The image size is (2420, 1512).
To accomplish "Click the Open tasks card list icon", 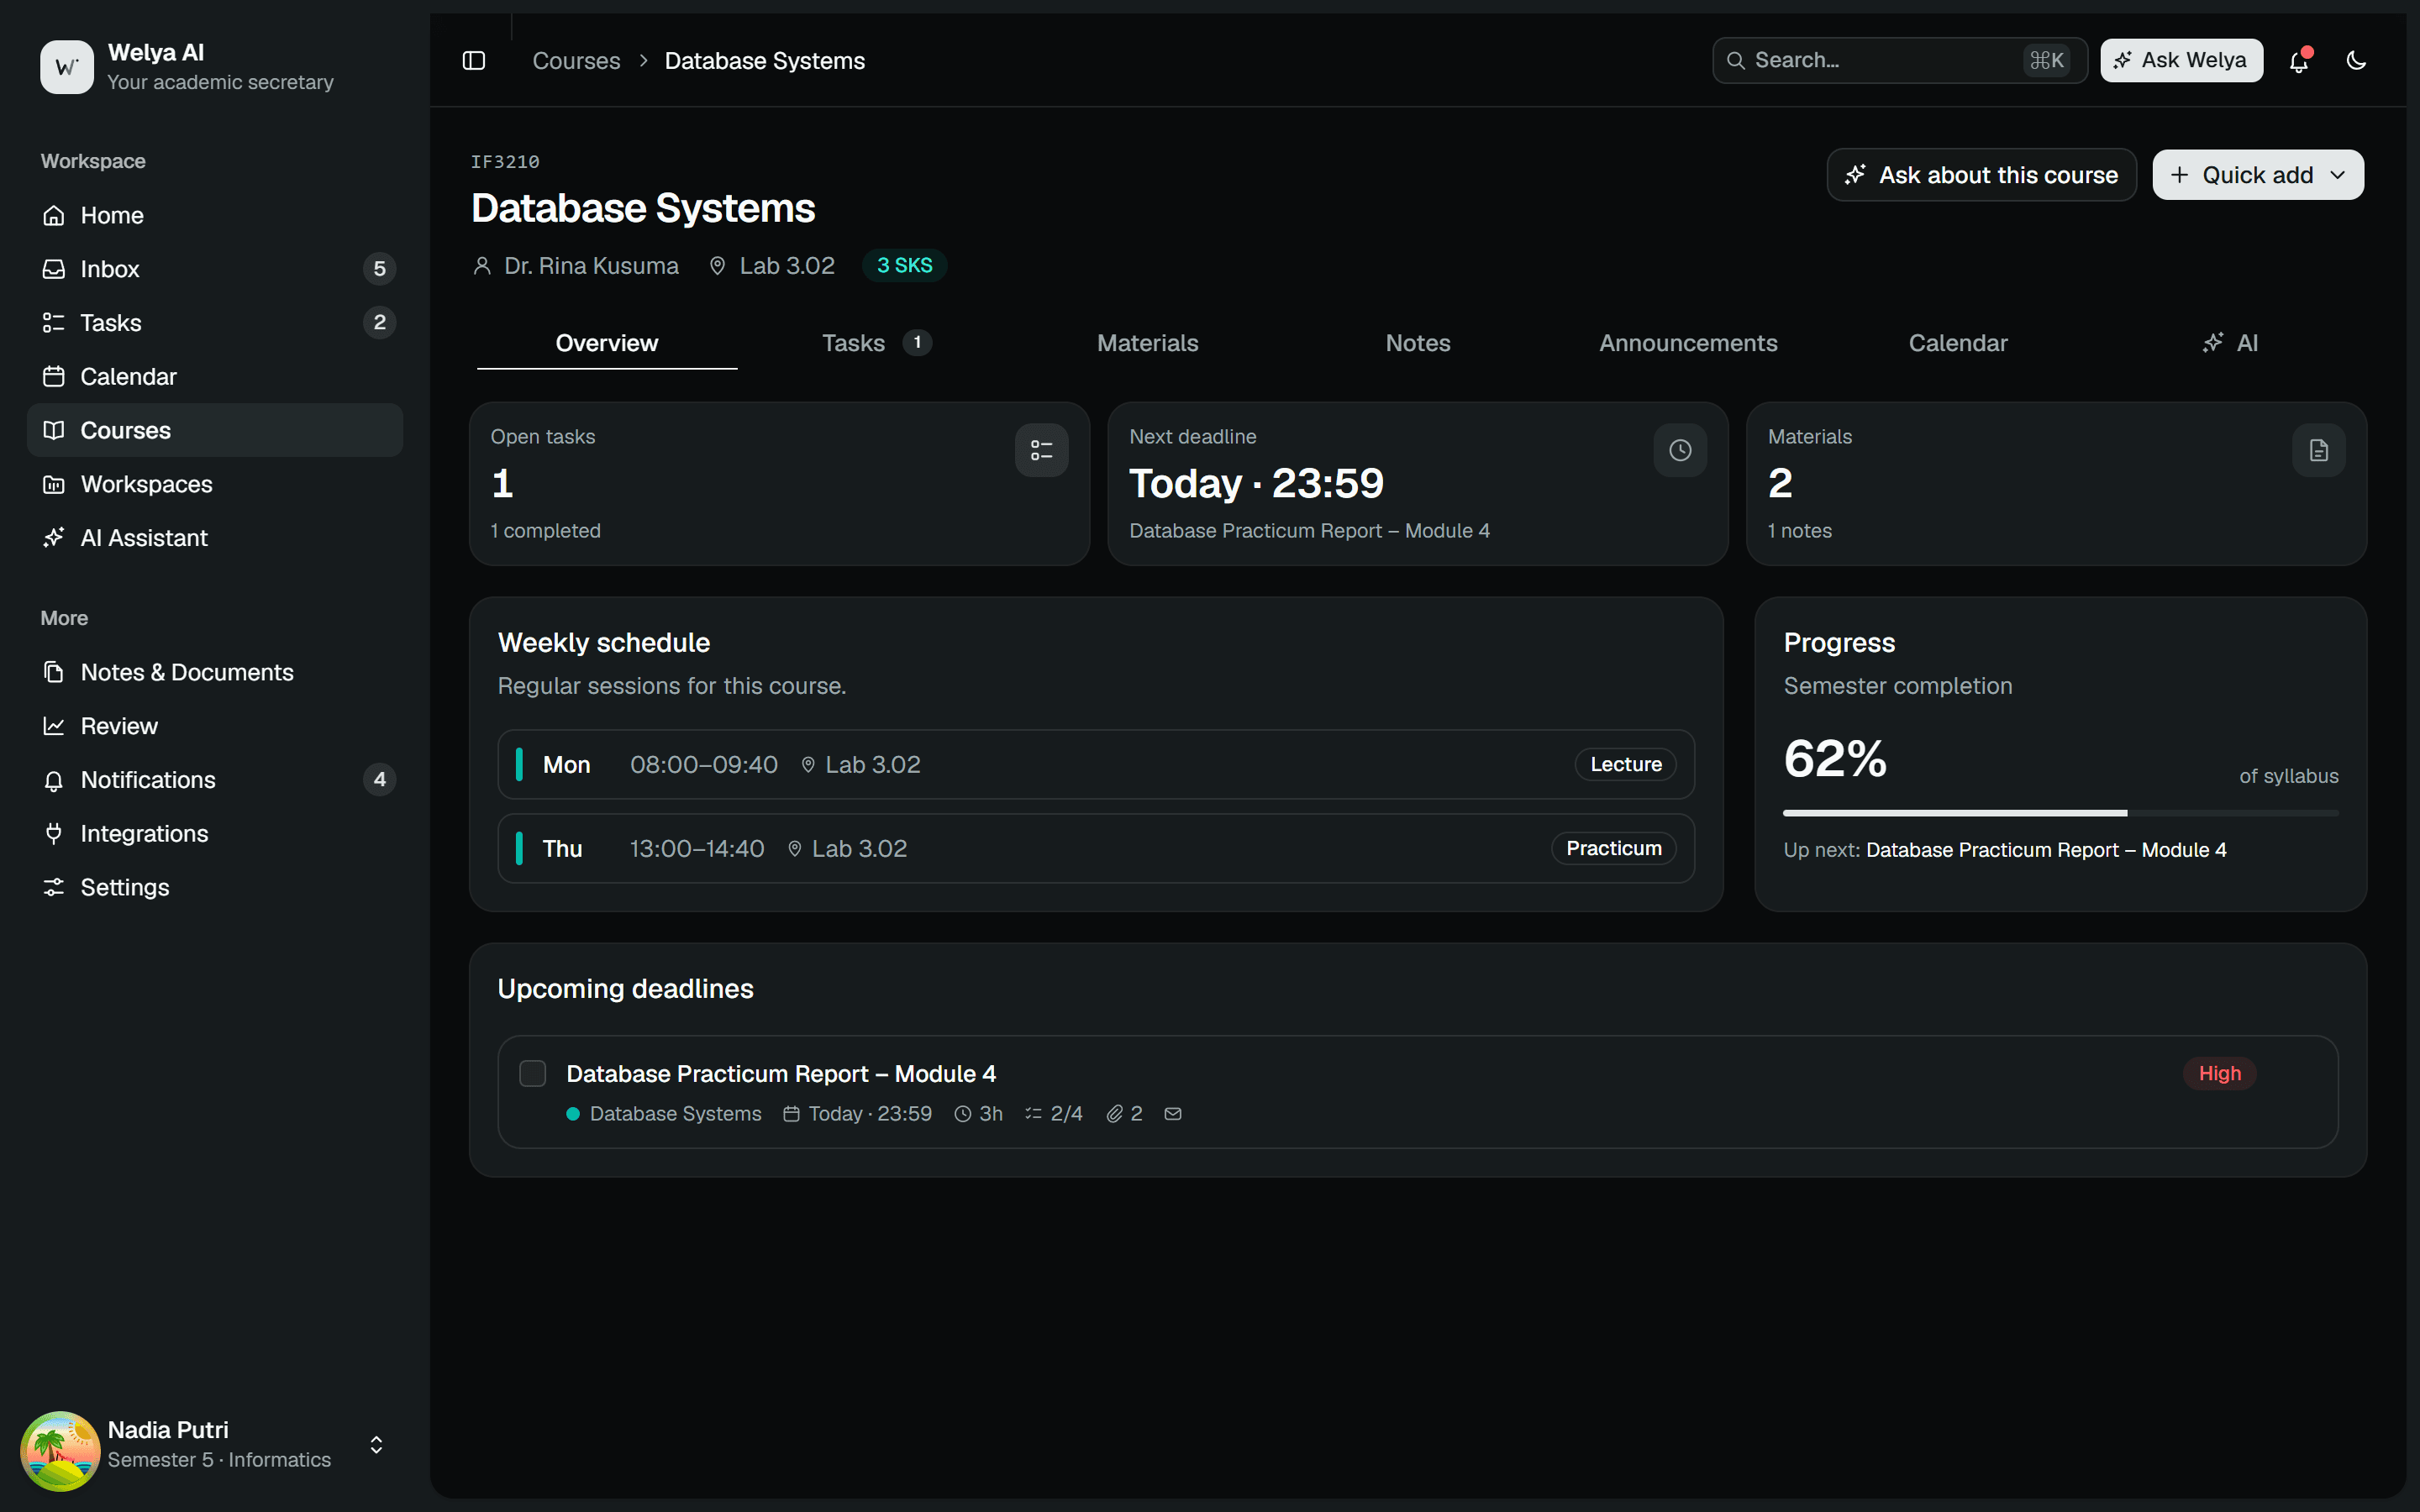I will pyautogui.click(x=1041, y=450).
